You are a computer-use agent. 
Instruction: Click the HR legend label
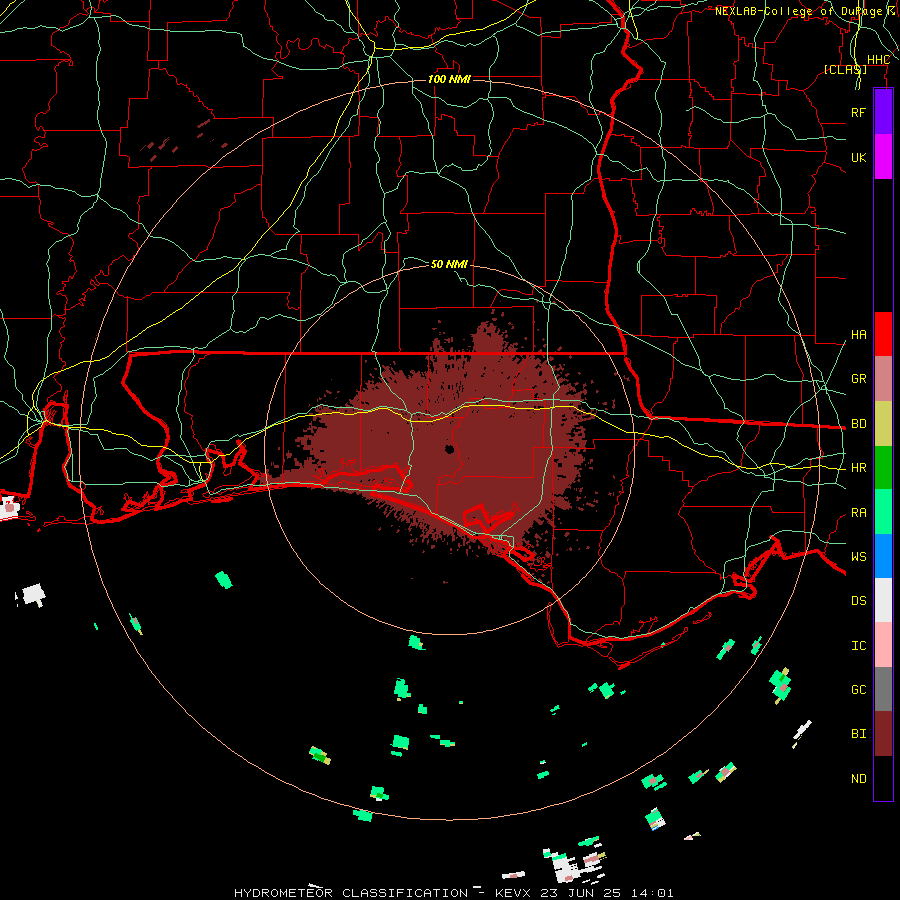click(x=858, y=468)
